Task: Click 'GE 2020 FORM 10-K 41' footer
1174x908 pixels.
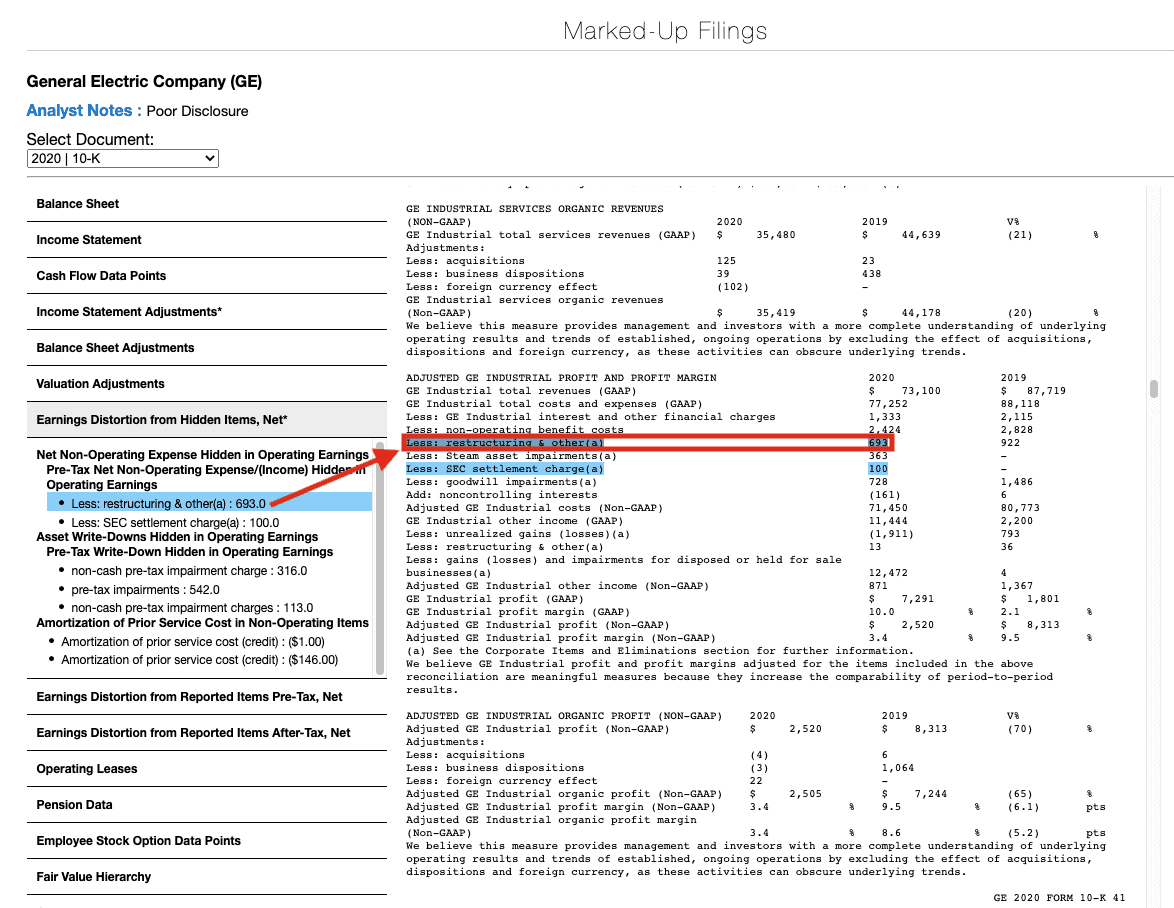Action: point(1059,898)
